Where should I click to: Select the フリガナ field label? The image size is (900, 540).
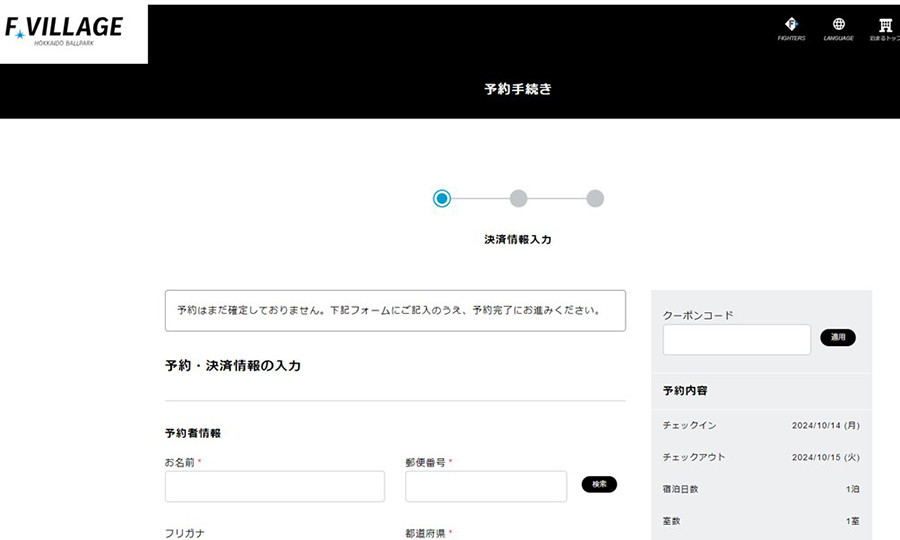(185, 533)
